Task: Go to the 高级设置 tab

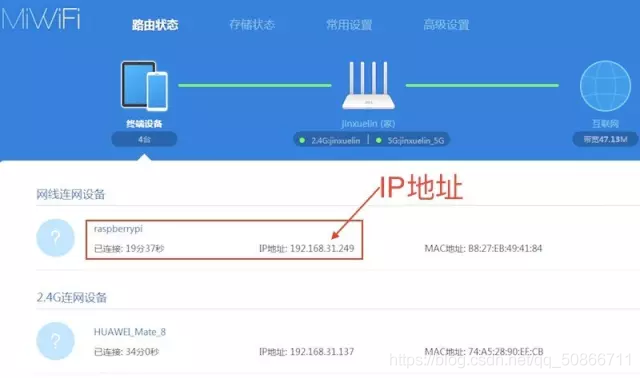Action: point(446,25)
